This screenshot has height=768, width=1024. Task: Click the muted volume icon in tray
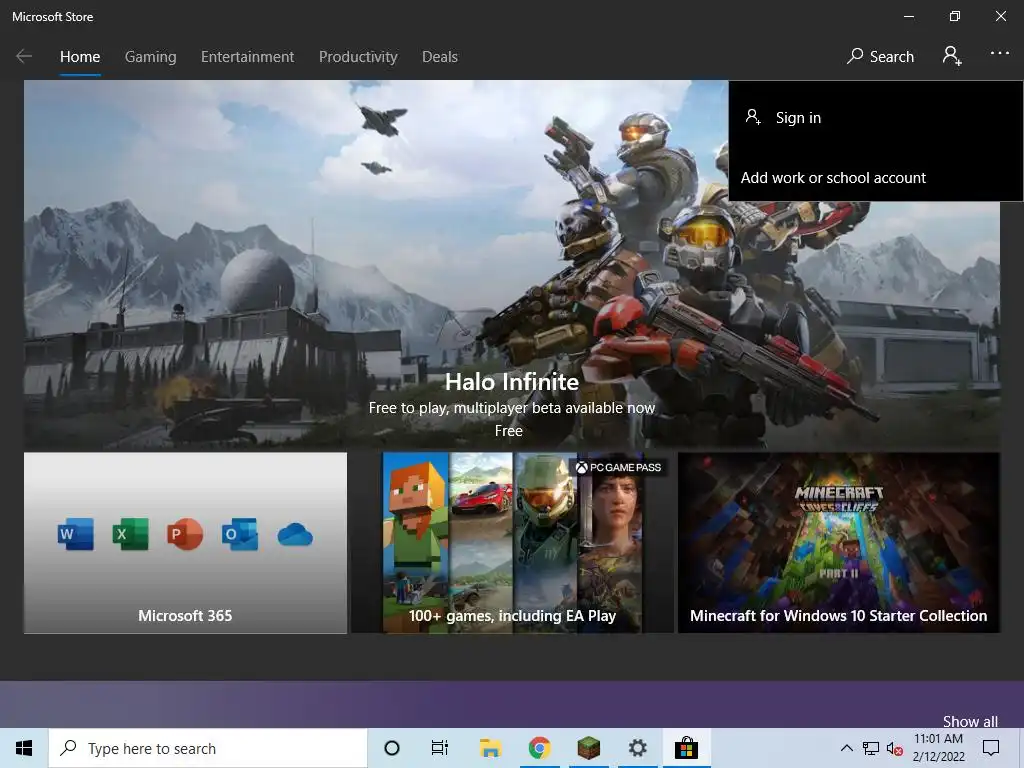tap(894, 748)
